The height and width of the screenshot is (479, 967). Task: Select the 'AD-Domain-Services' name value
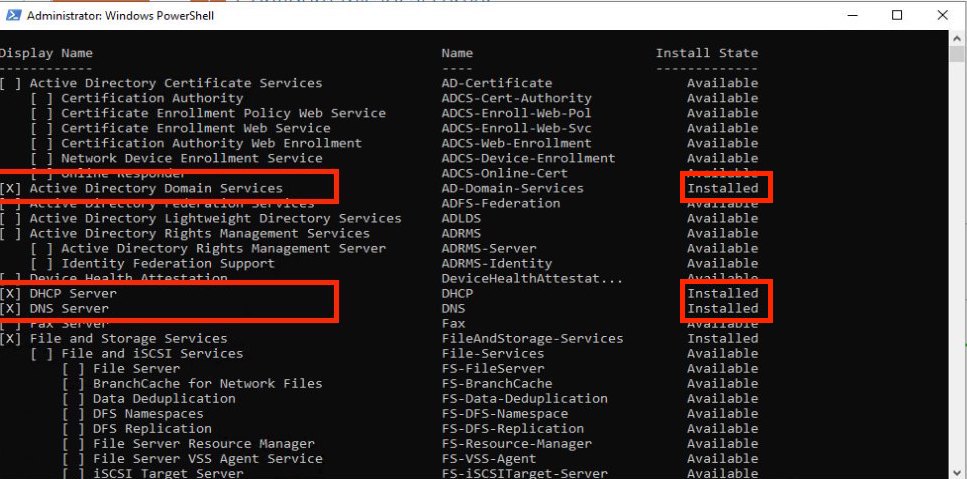click(x=512, y=188)
